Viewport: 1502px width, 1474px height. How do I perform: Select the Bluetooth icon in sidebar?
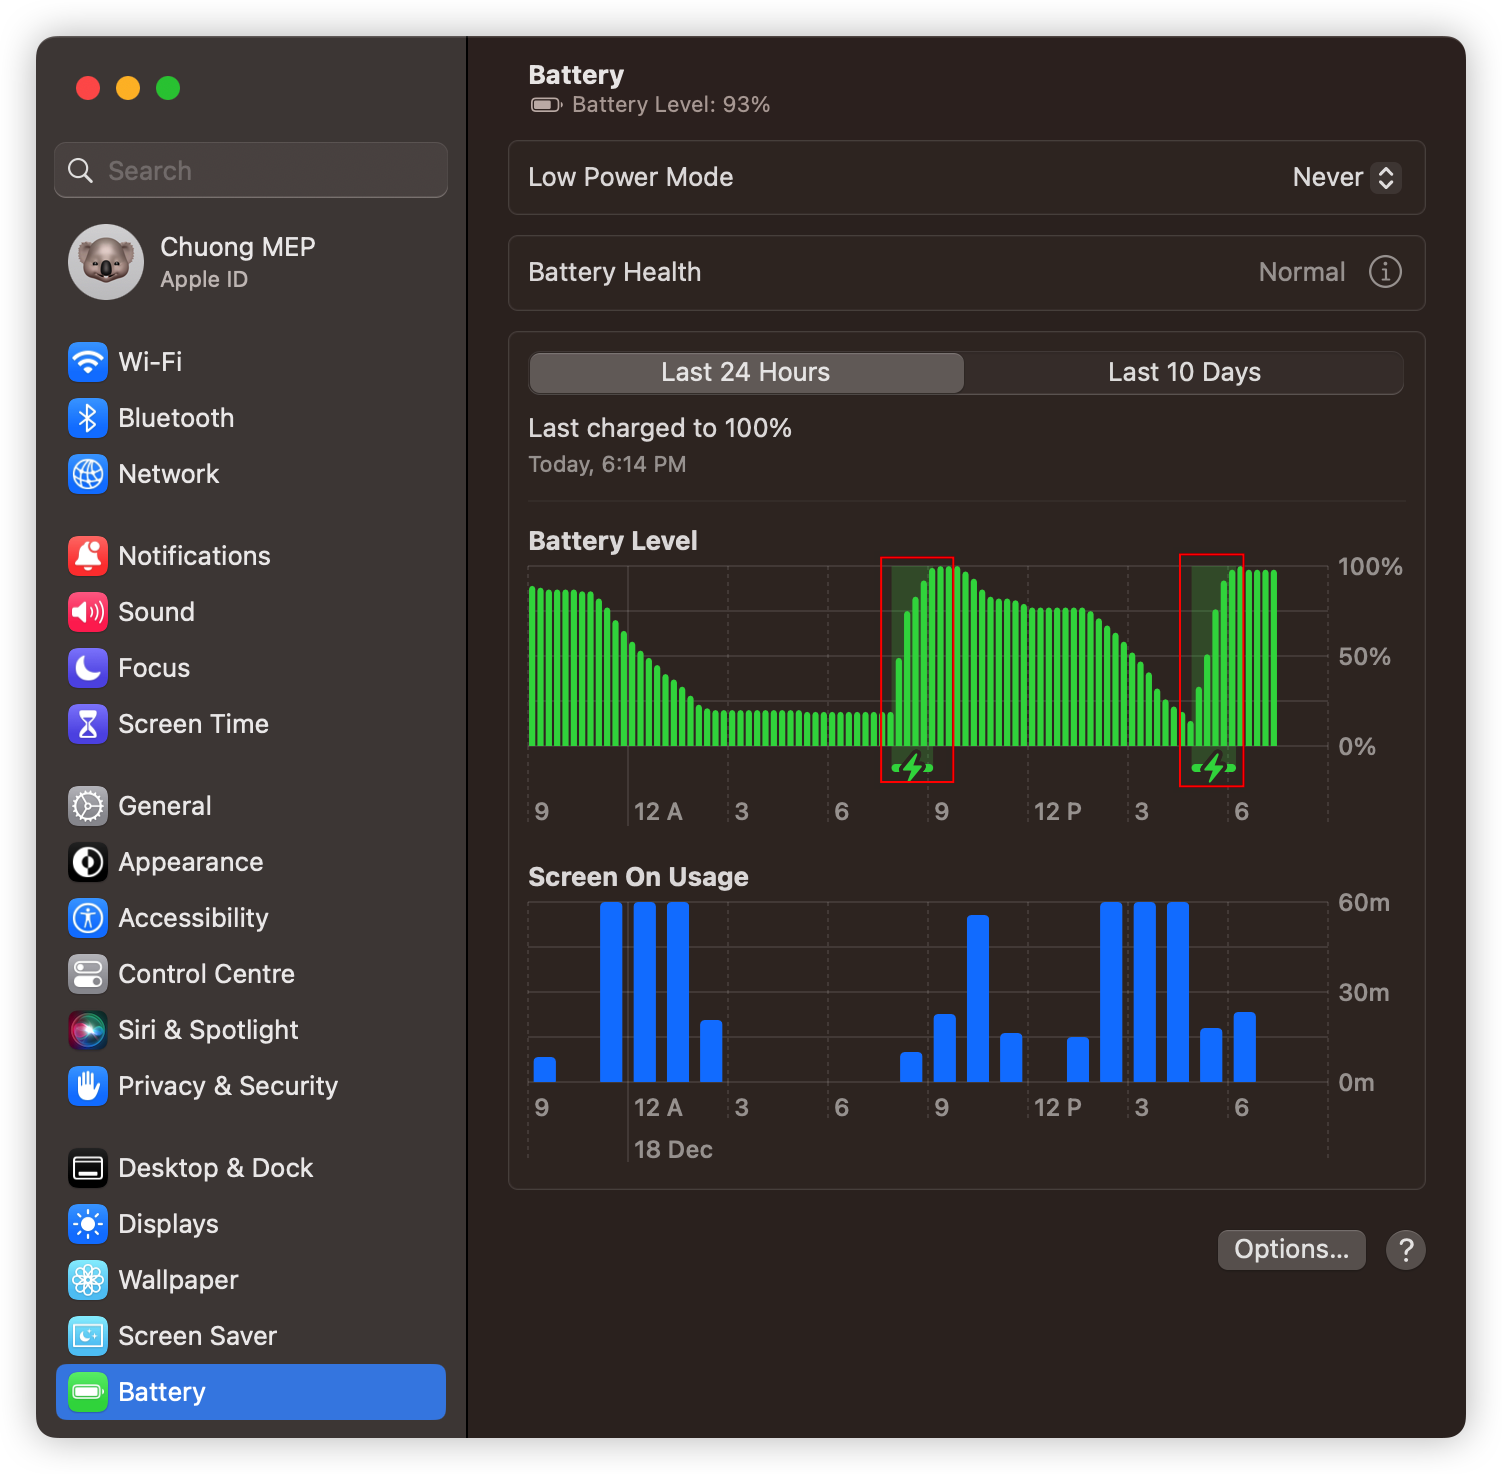pos(88,418)
